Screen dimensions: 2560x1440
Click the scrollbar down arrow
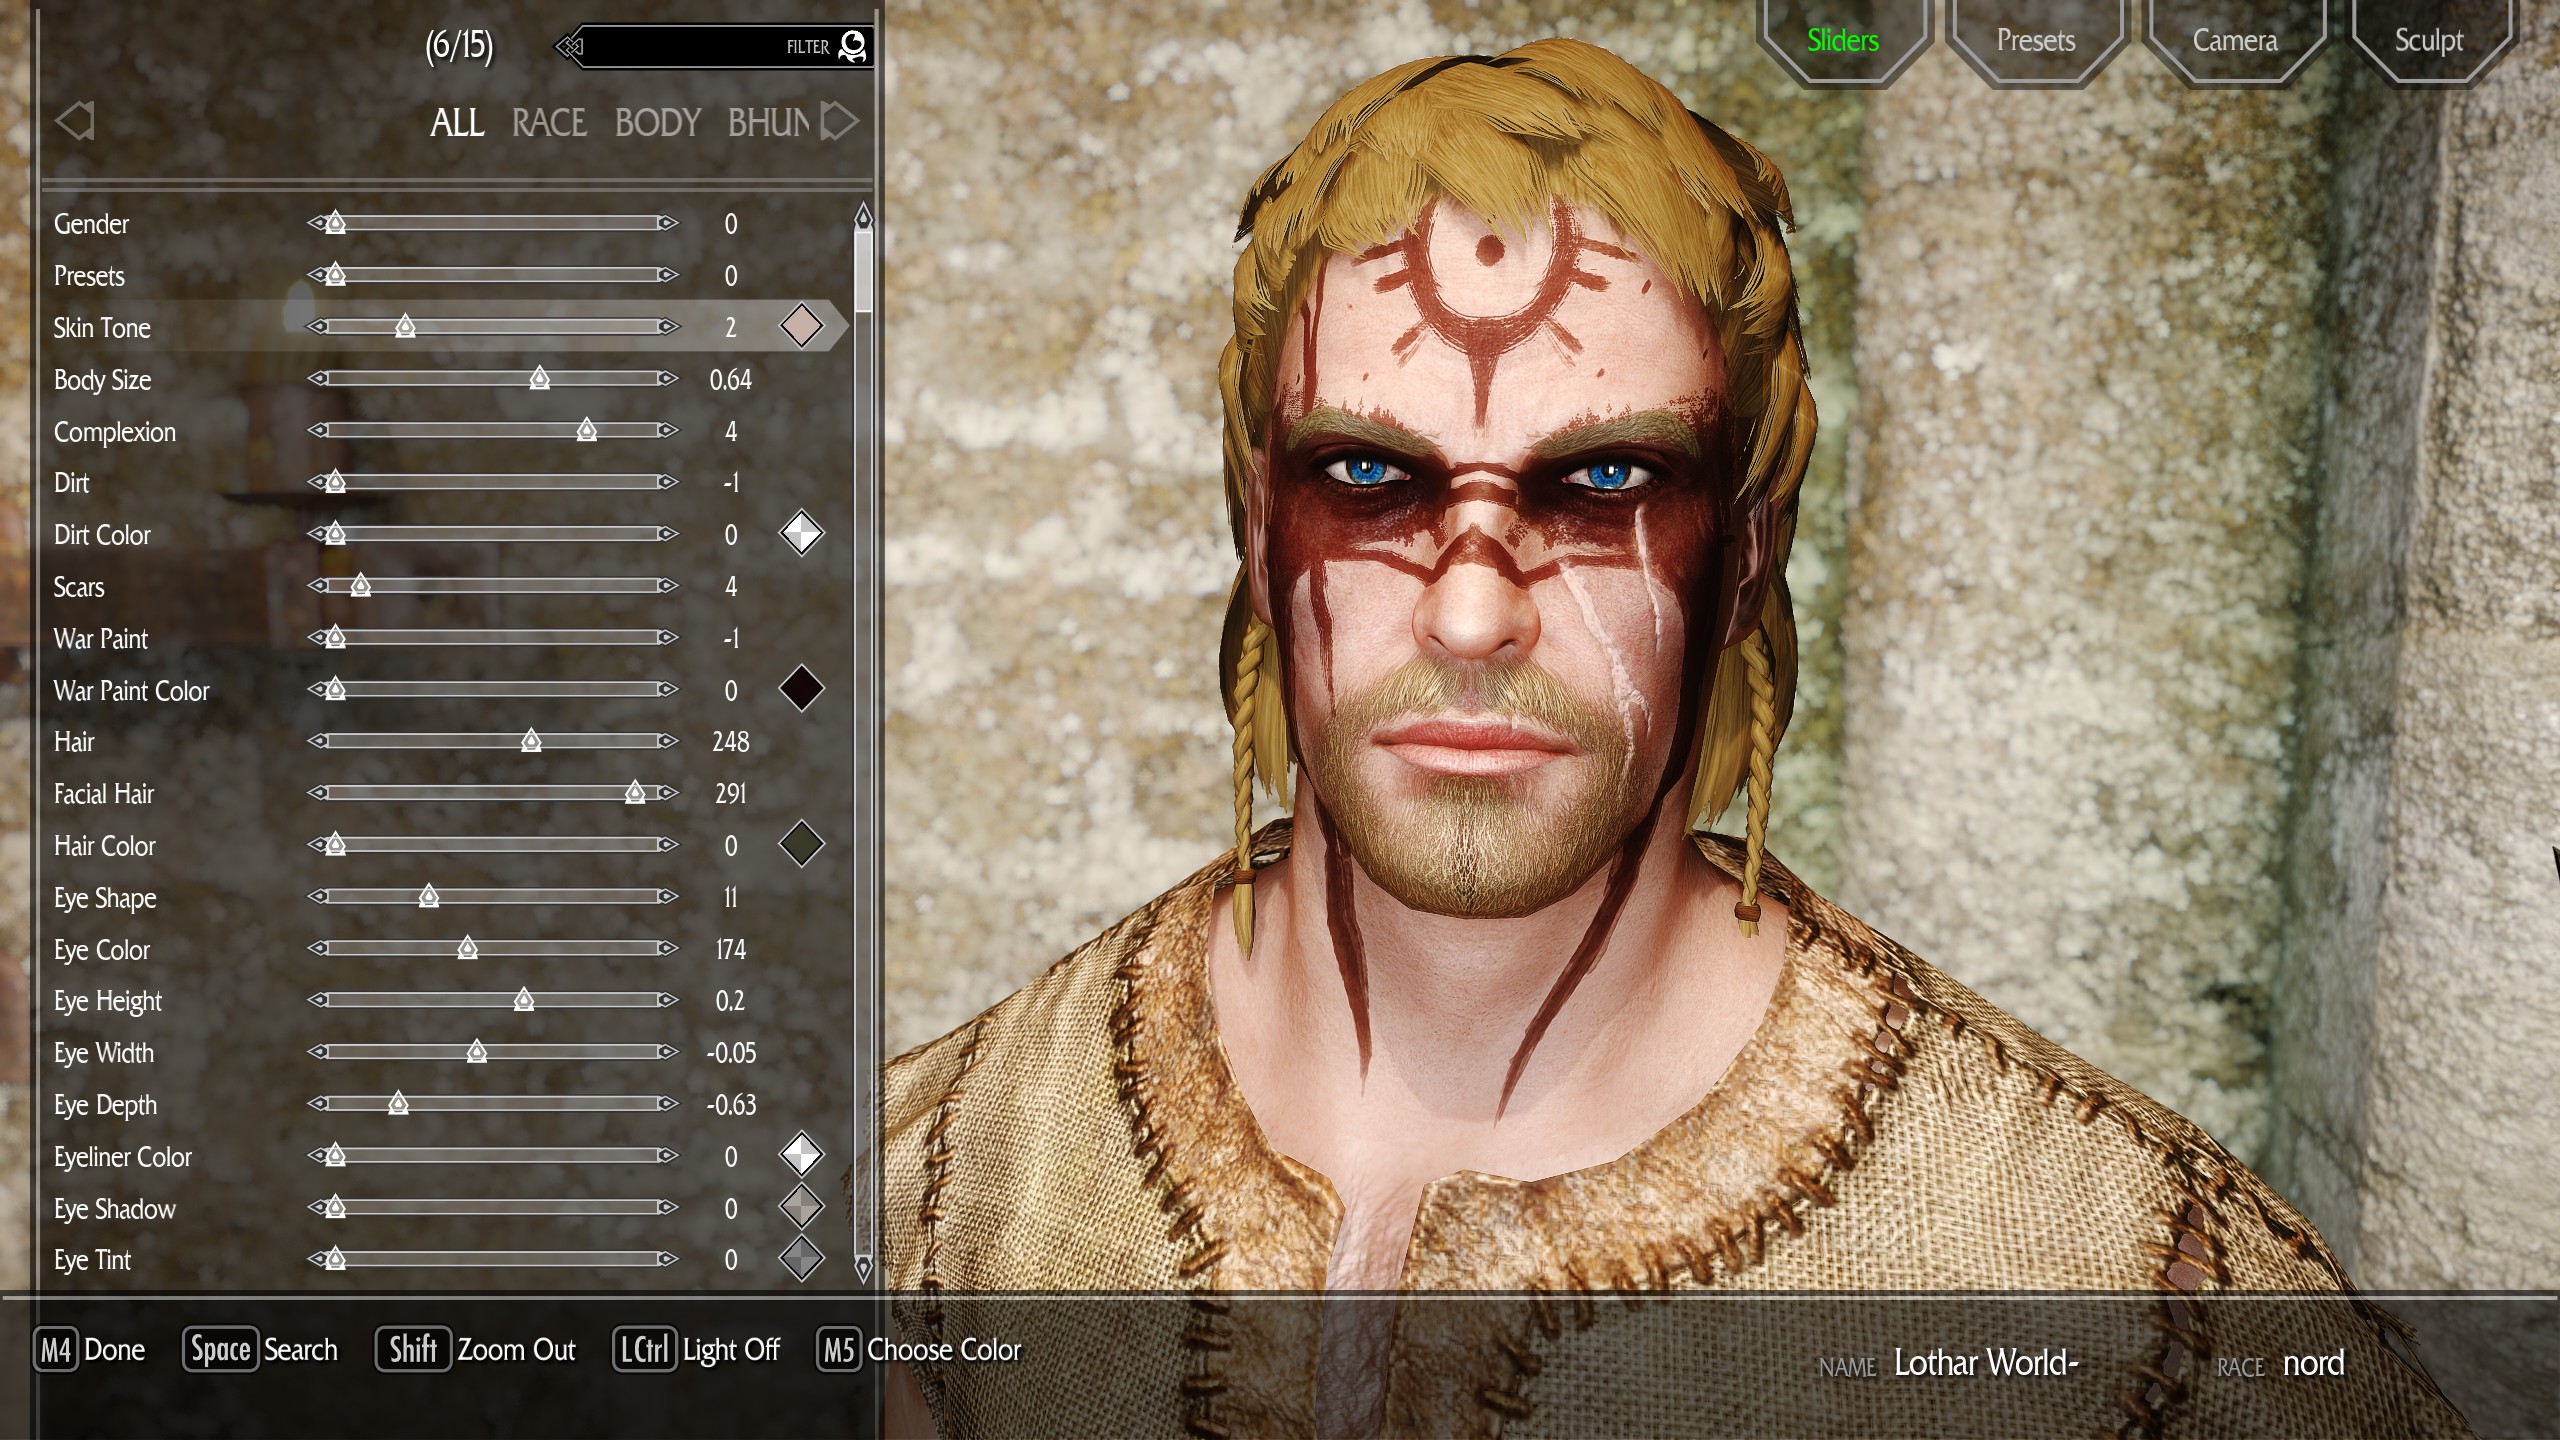[x=864, y=1268]
